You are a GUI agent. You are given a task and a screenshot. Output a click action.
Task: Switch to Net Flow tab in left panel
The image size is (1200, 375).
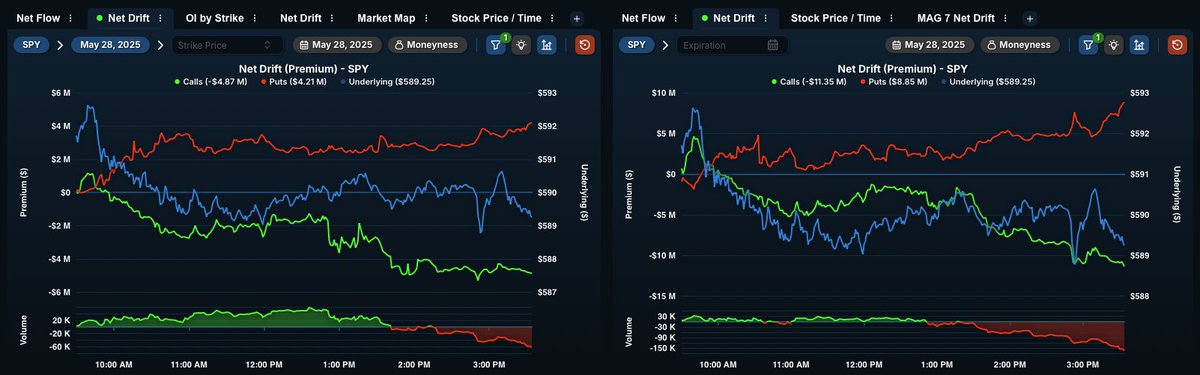tap(39, 18)
